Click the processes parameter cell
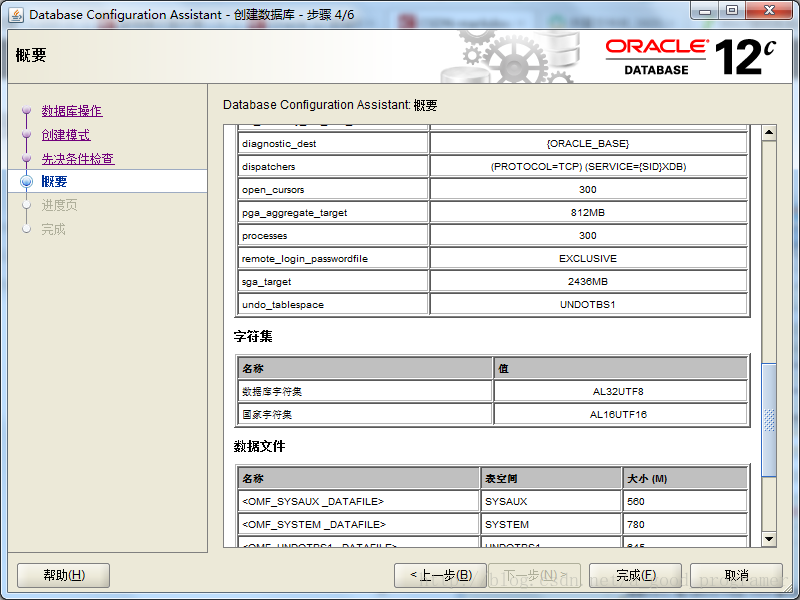Image resolution: width=800 pixels, height=600 pixels. 333,235
